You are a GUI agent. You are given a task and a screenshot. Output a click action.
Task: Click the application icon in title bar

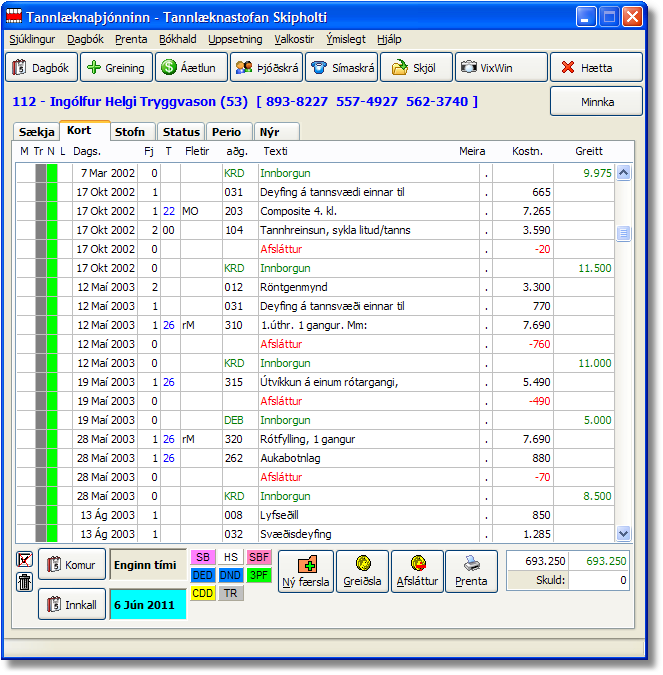tap(14, 16)
